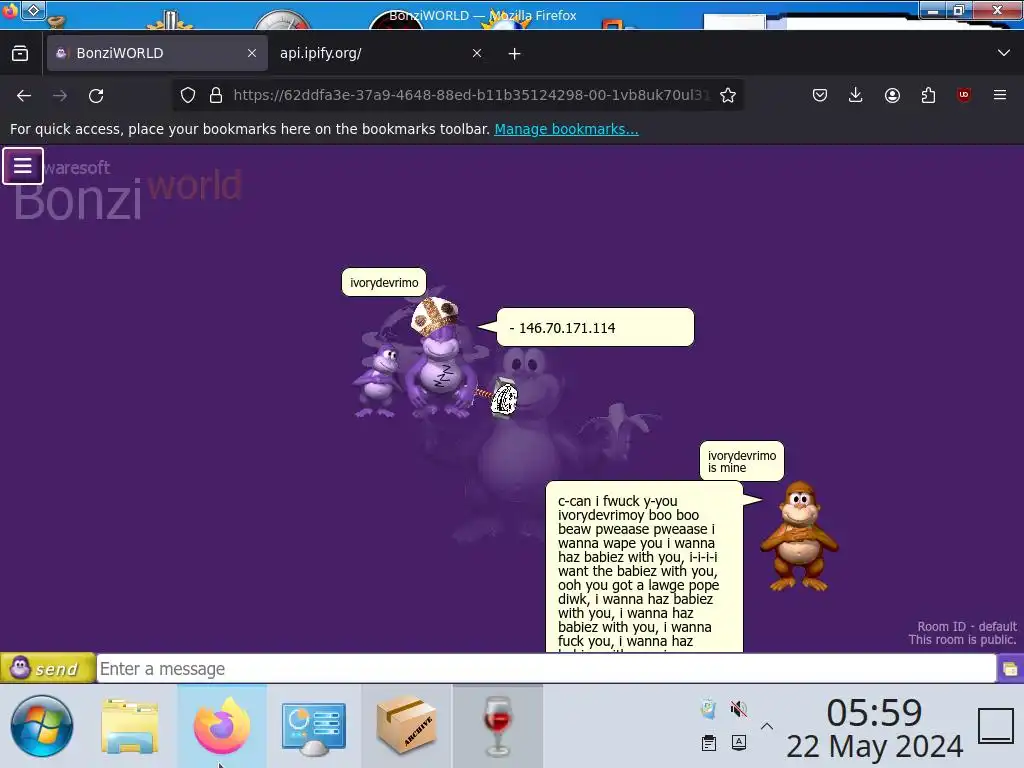
Task: Close the api.ipify.org tab
Action: pos(477,53)
